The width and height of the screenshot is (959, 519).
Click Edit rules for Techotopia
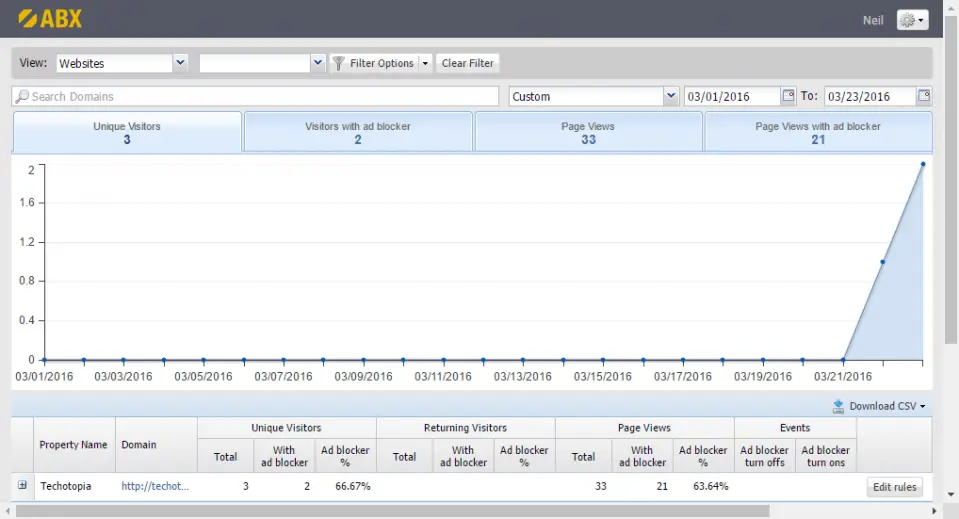pos(895,487)
